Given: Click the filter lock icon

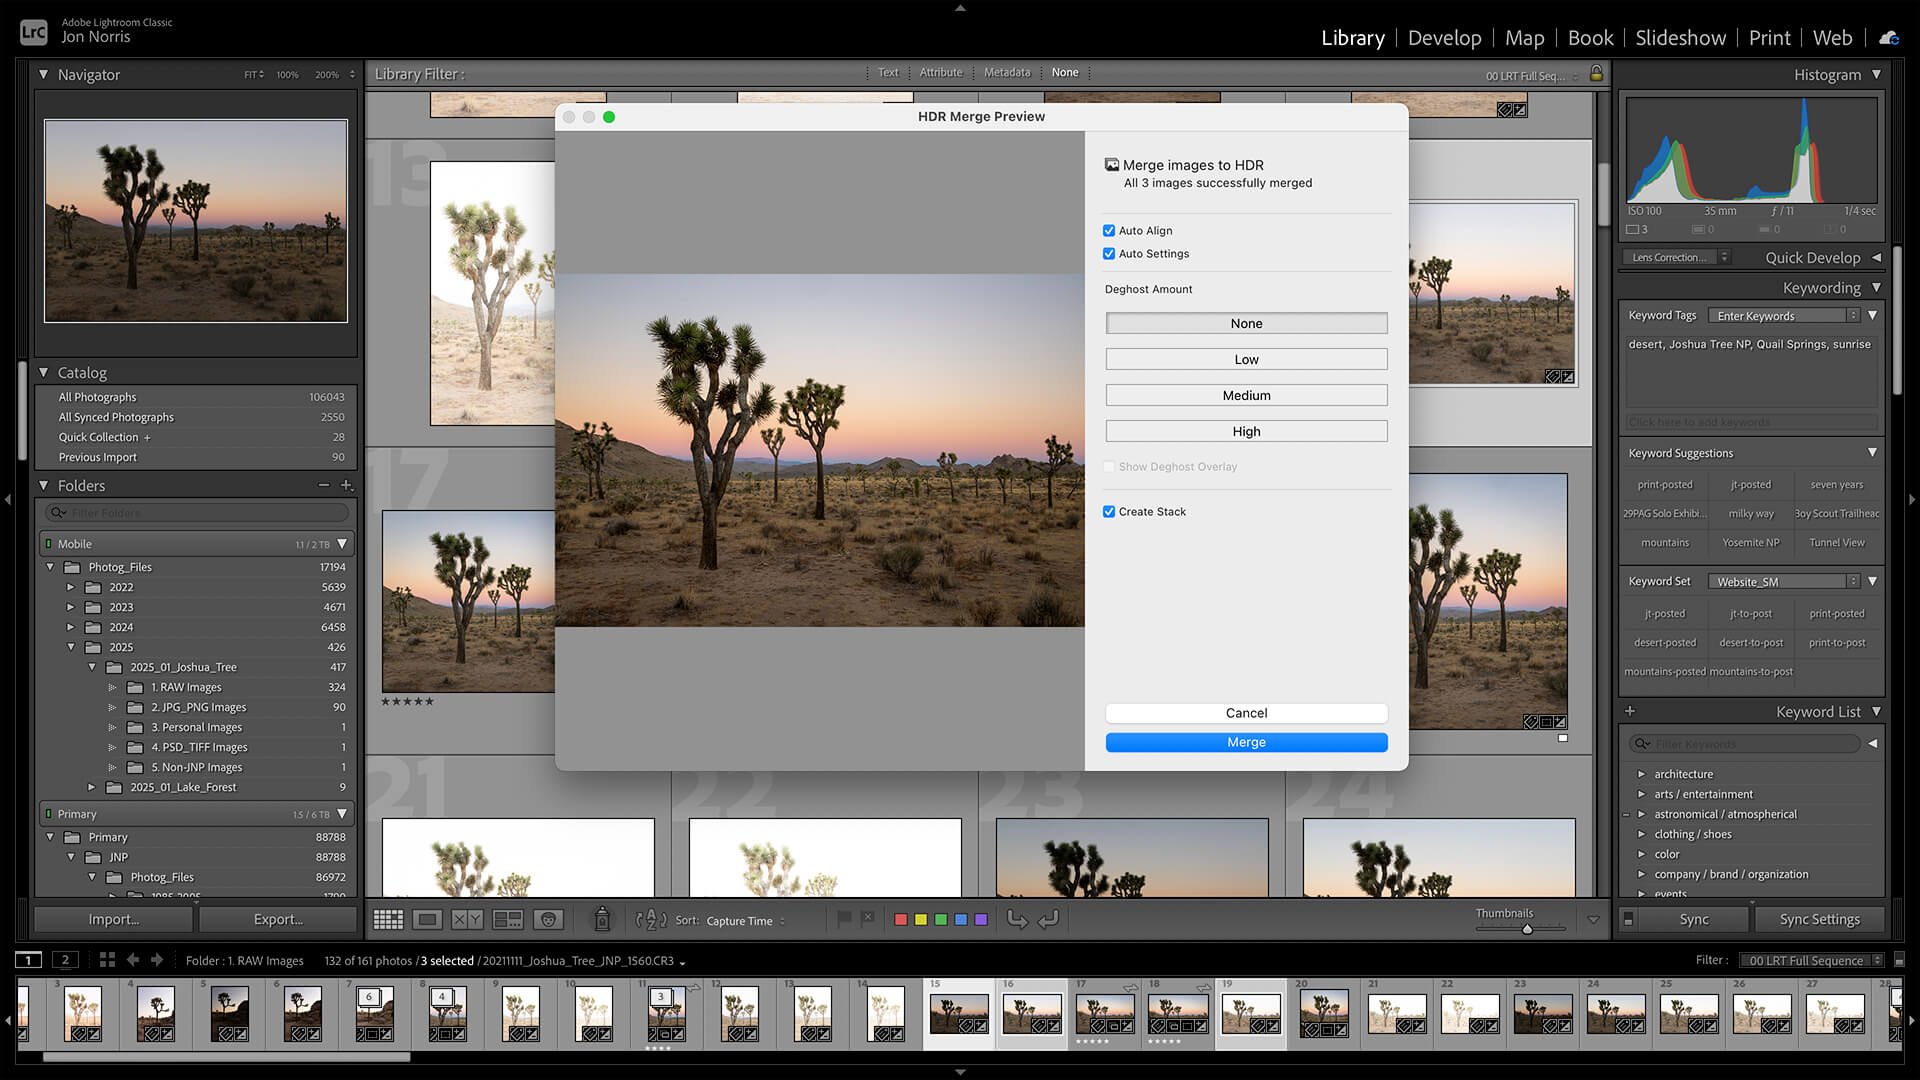Looking at the screenshot, I should 1596,73.
